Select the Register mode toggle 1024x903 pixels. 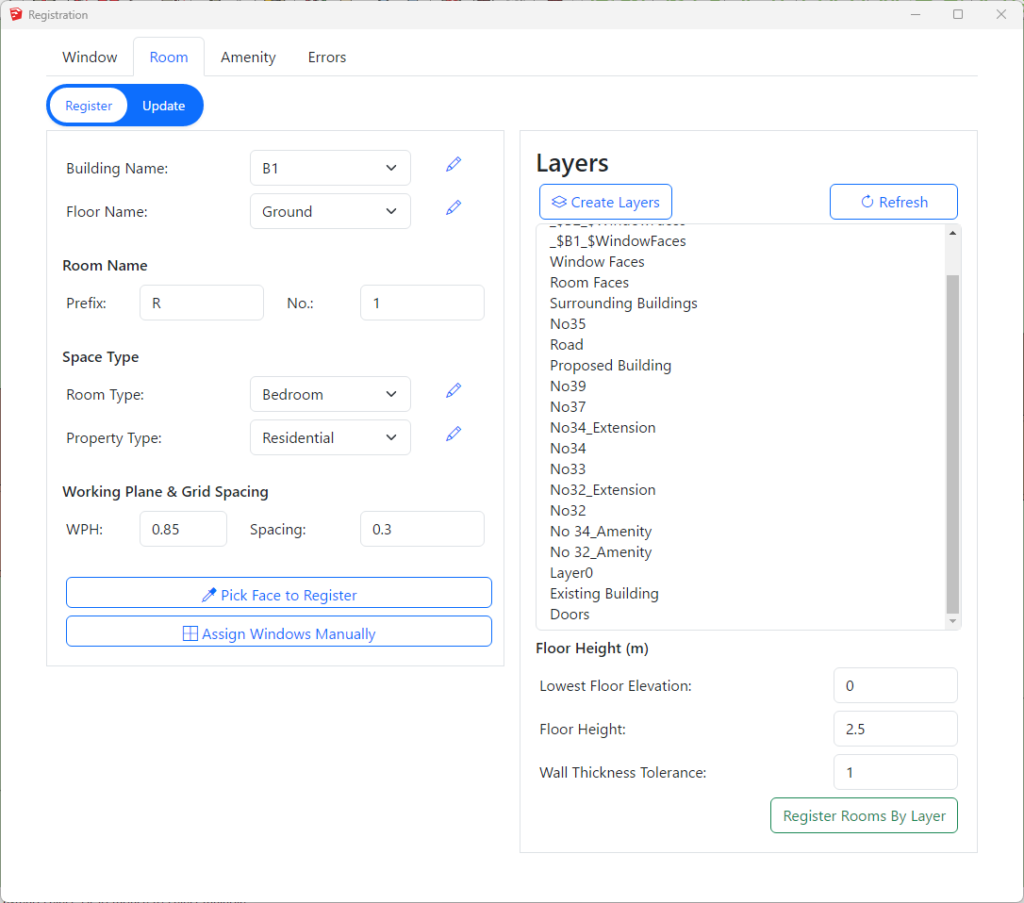pos(89,106)
